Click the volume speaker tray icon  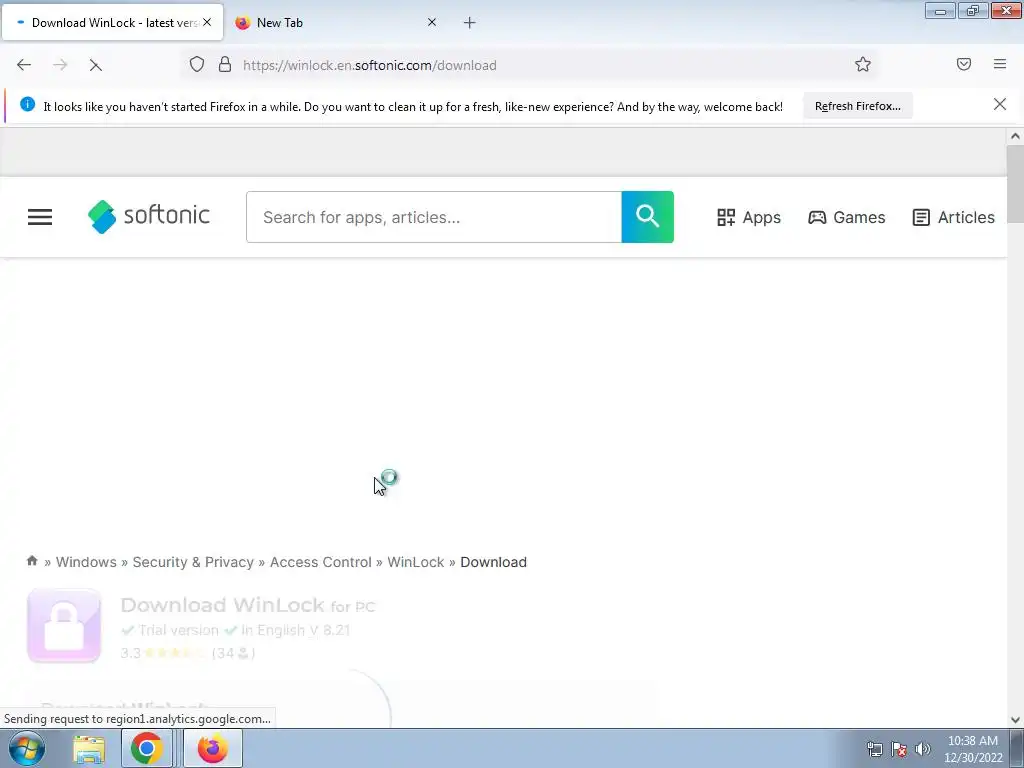click(922, 749)
